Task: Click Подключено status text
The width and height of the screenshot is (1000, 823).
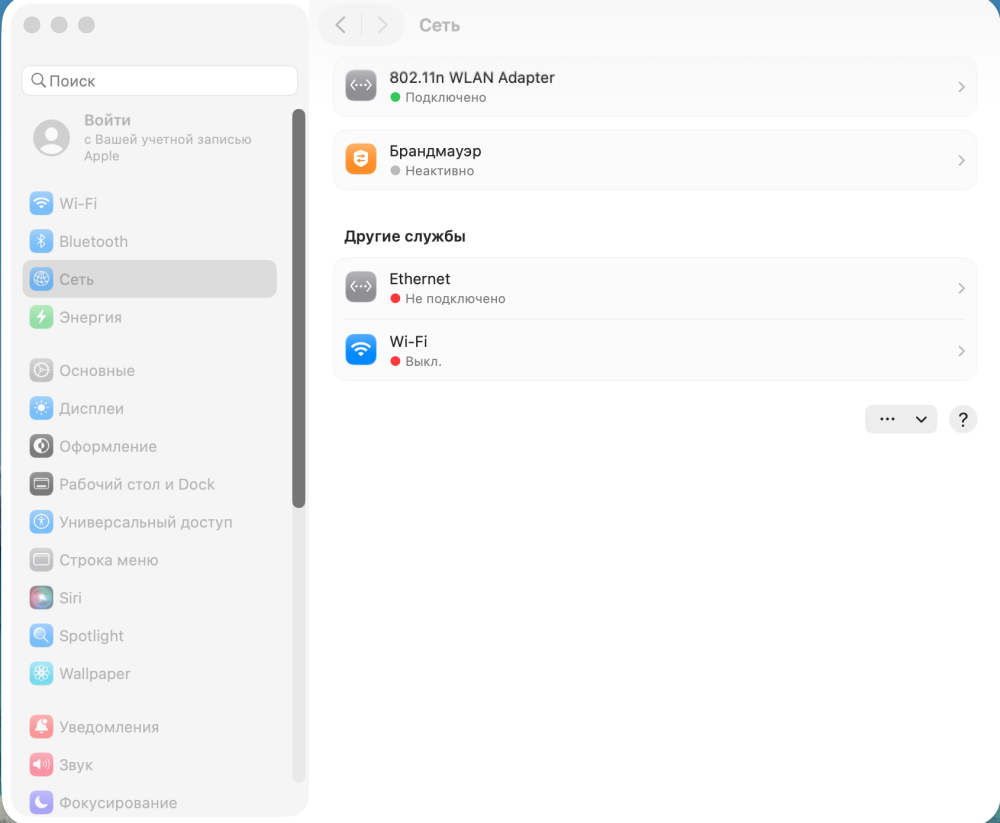Action: 446,98
